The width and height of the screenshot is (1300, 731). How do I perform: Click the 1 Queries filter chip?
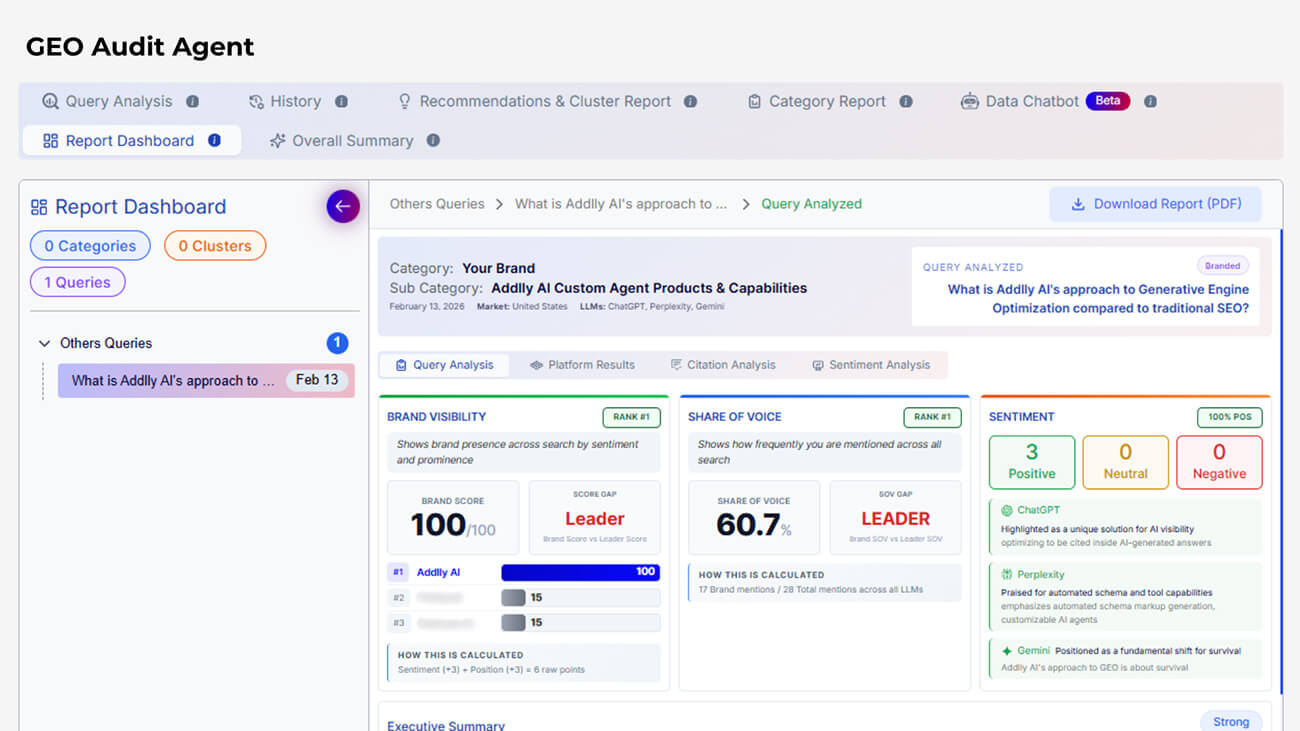pyautogui.click(x=78, y=282)
